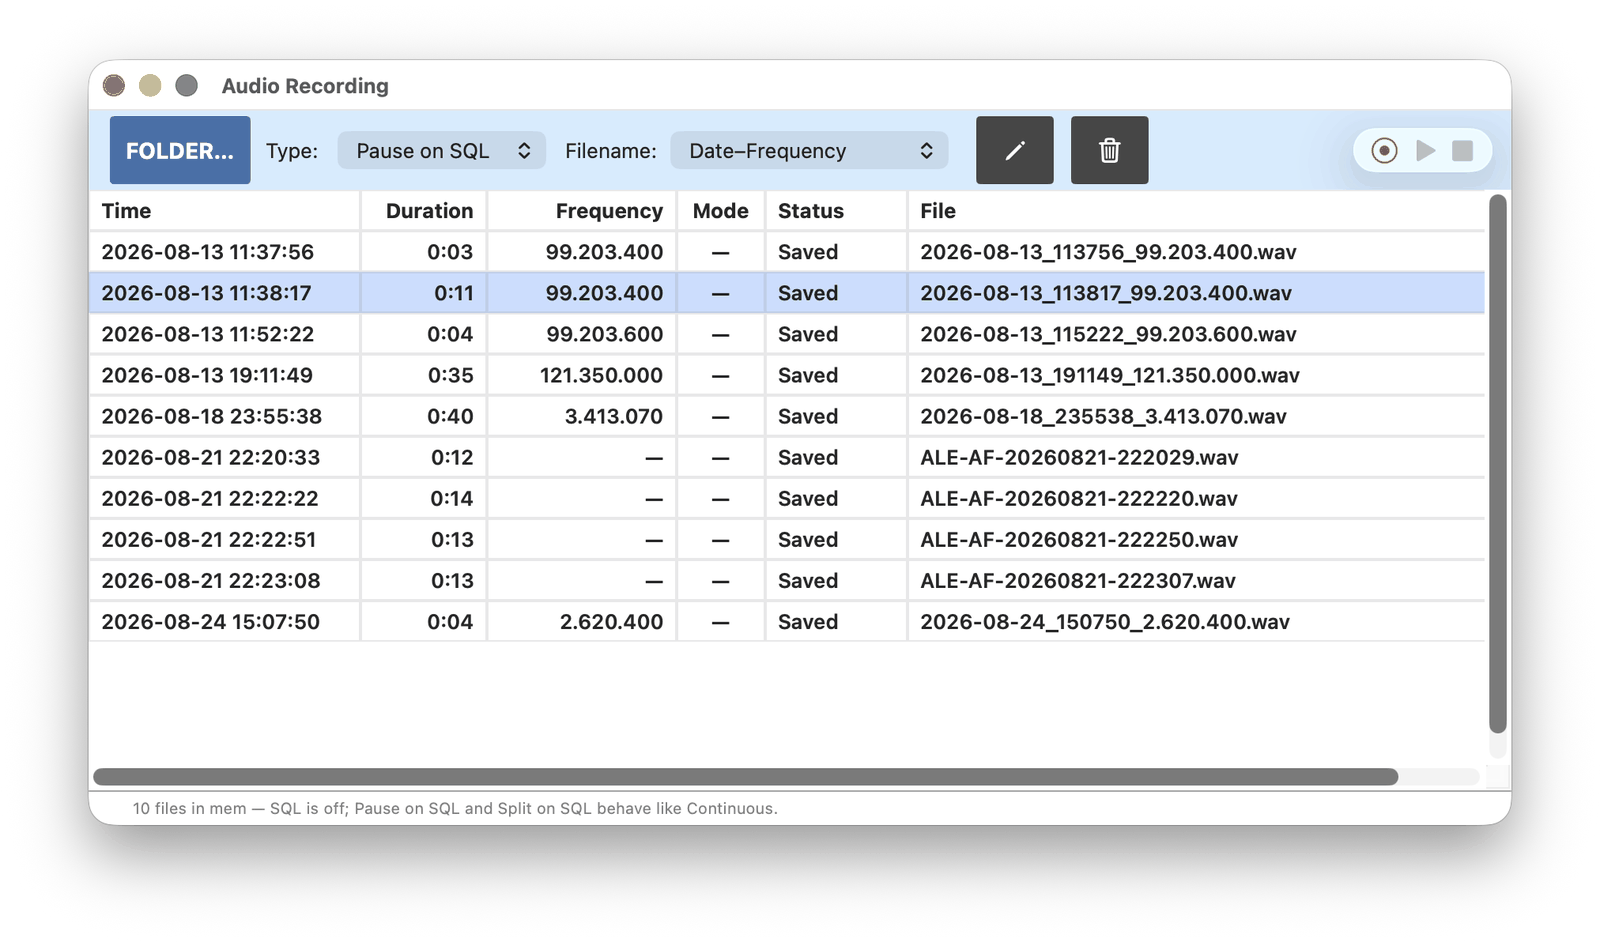Screen dimensions: 1600x942
Task: Click frequency value 2.620.400
Action: pyautogui.click(x=611, y=621)
